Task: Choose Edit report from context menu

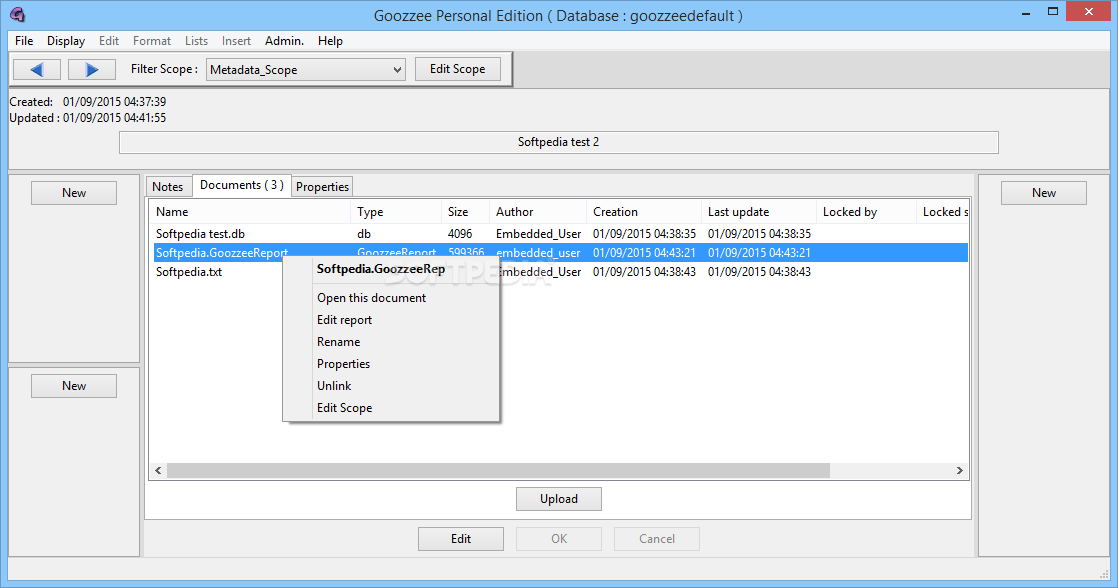Action: point(344,320)
